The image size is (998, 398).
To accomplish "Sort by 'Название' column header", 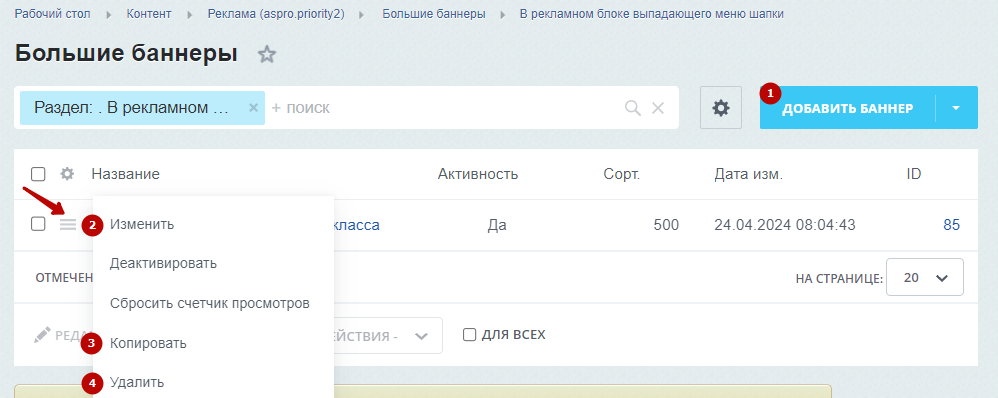I will (125, 174).
